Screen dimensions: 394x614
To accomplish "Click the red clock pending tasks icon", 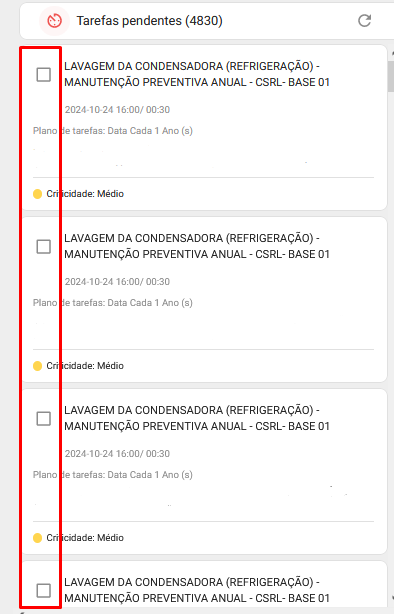I will coord(54,21).
